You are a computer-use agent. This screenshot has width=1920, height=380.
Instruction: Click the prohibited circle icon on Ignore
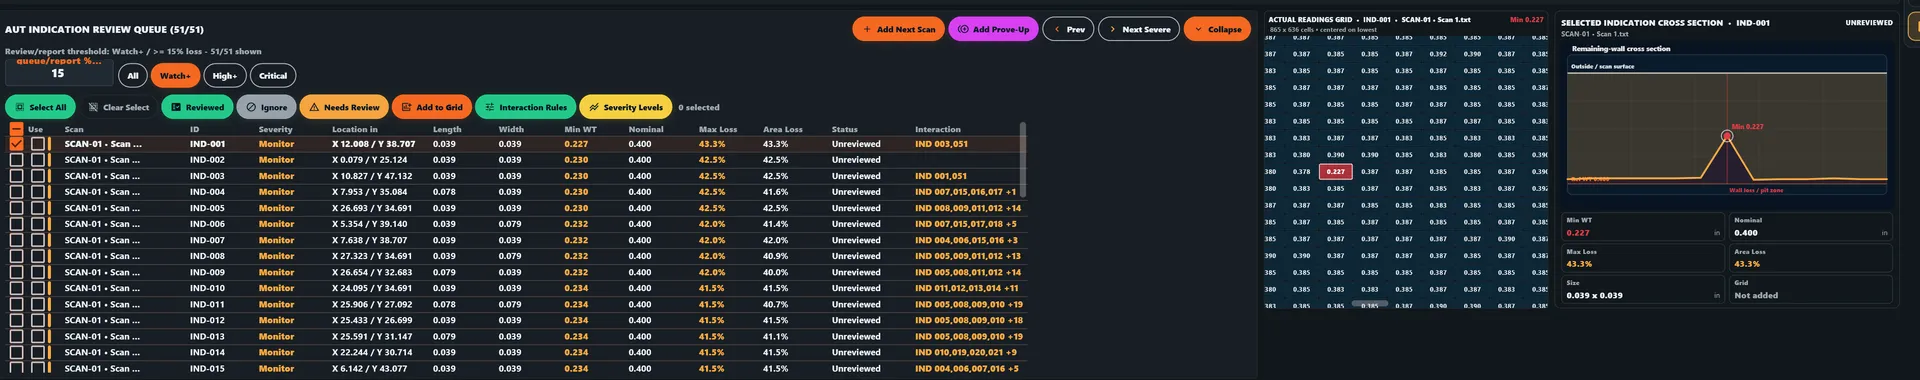(x=251, y=107)
